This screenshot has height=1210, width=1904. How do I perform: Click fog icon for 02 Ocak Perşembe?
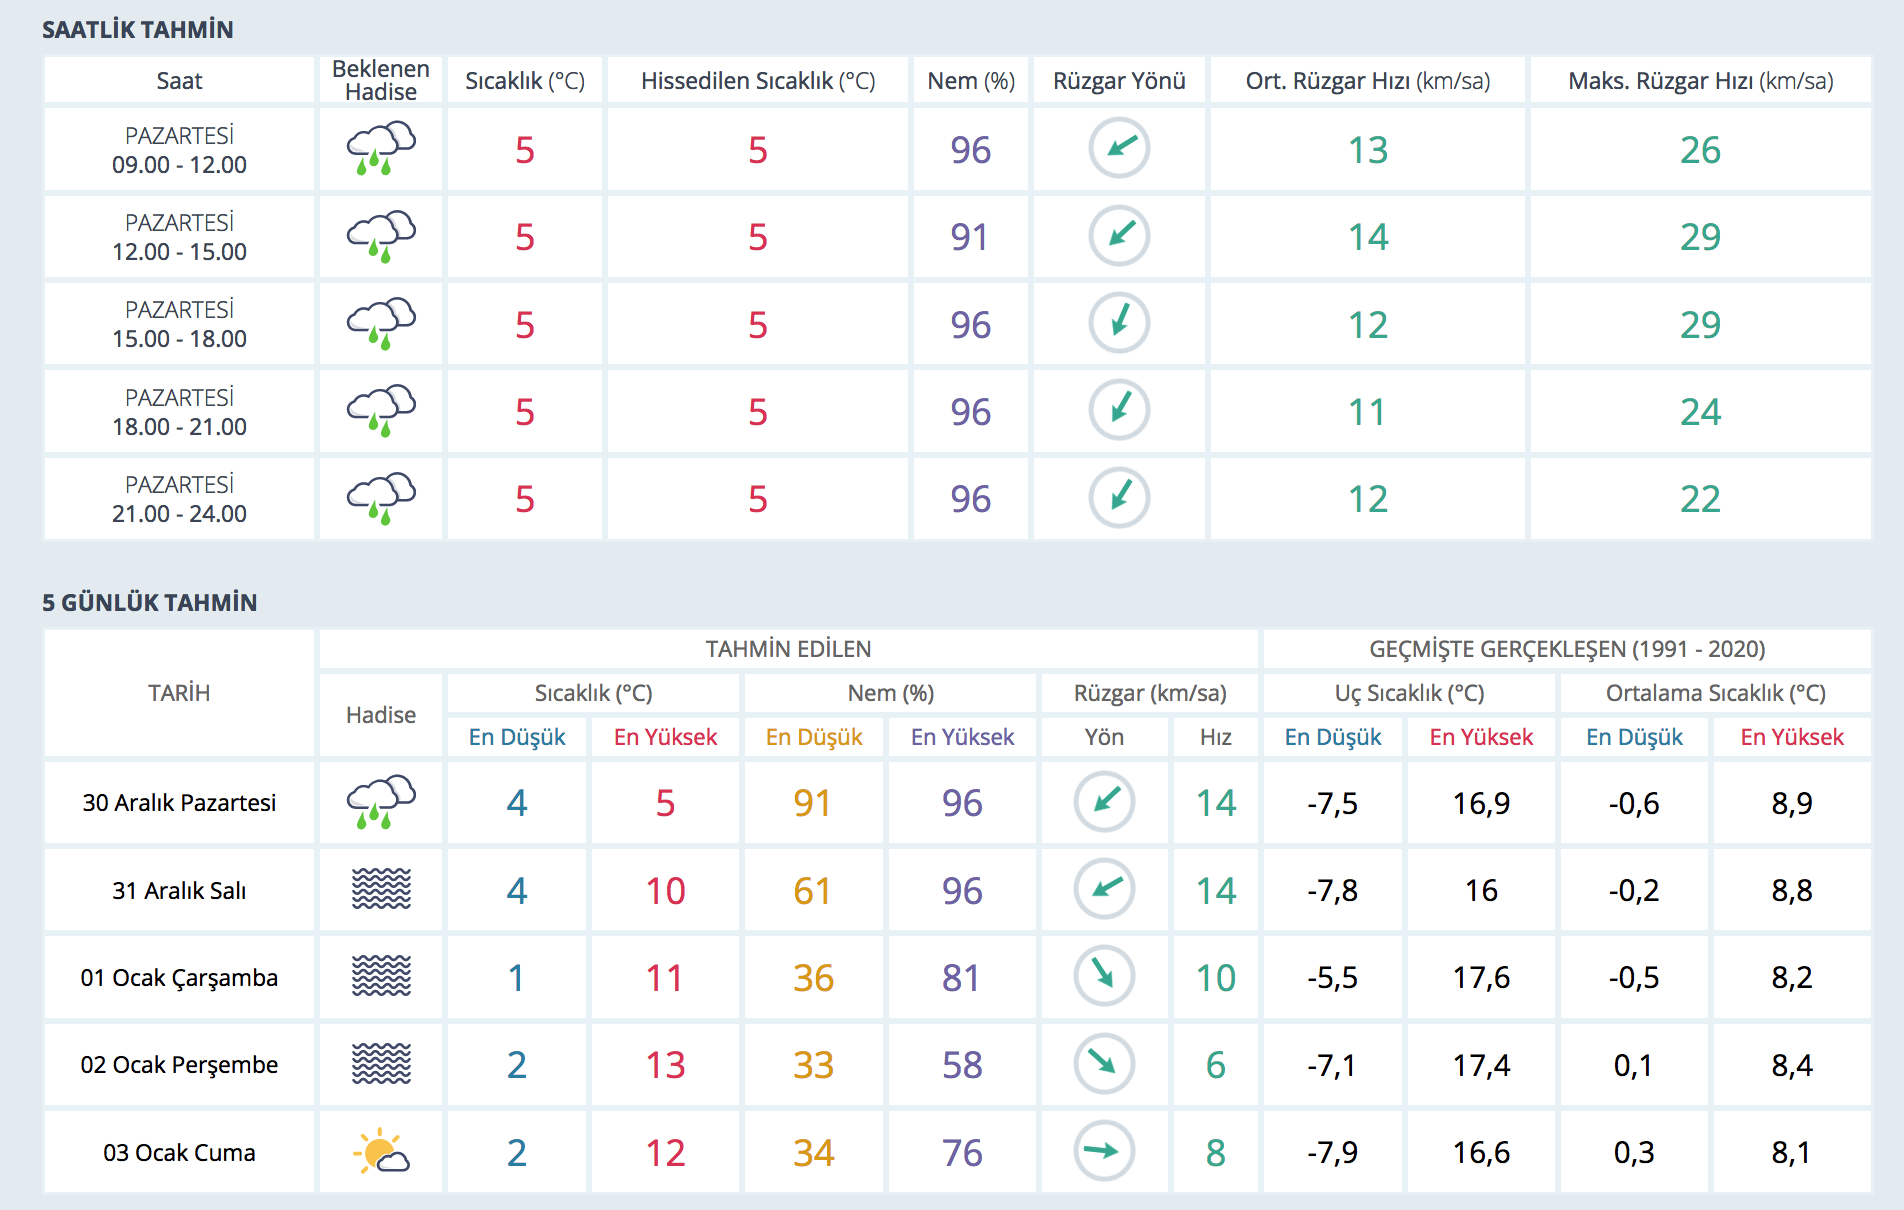click(x=380, y=1064)
